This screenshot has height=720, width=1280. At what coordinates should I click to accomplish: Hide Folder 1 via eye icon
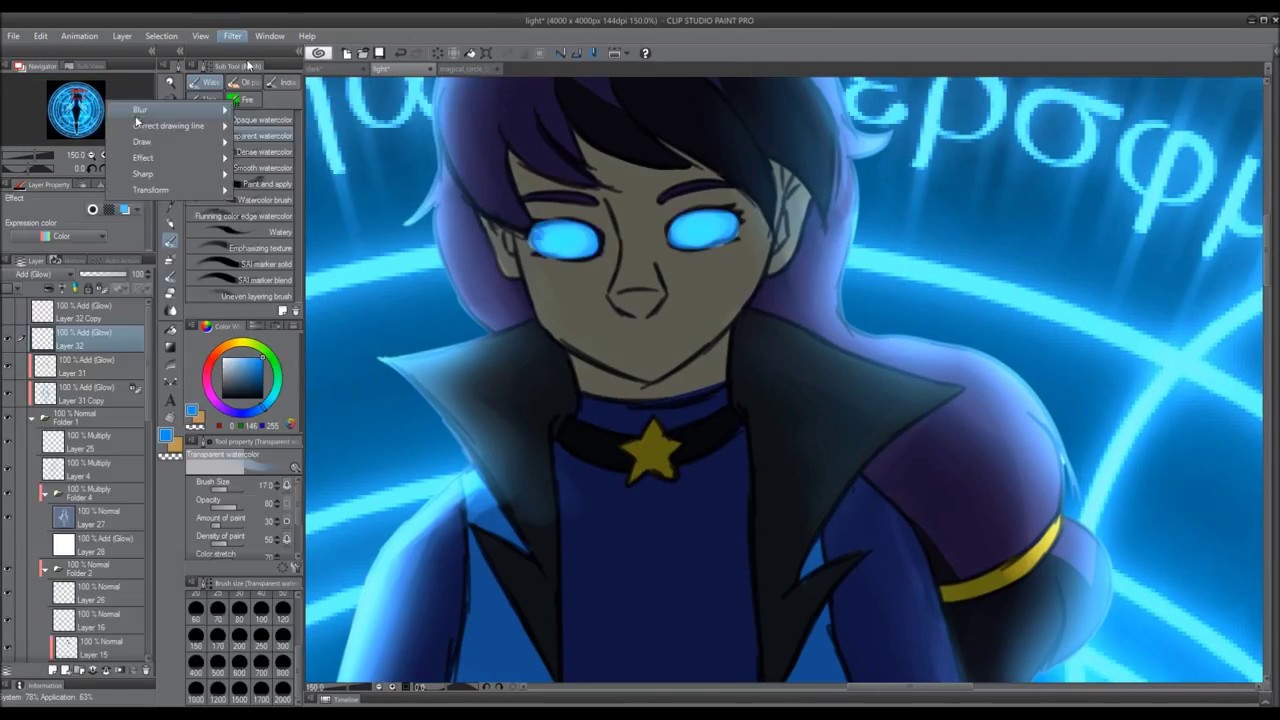click(8, 417)
